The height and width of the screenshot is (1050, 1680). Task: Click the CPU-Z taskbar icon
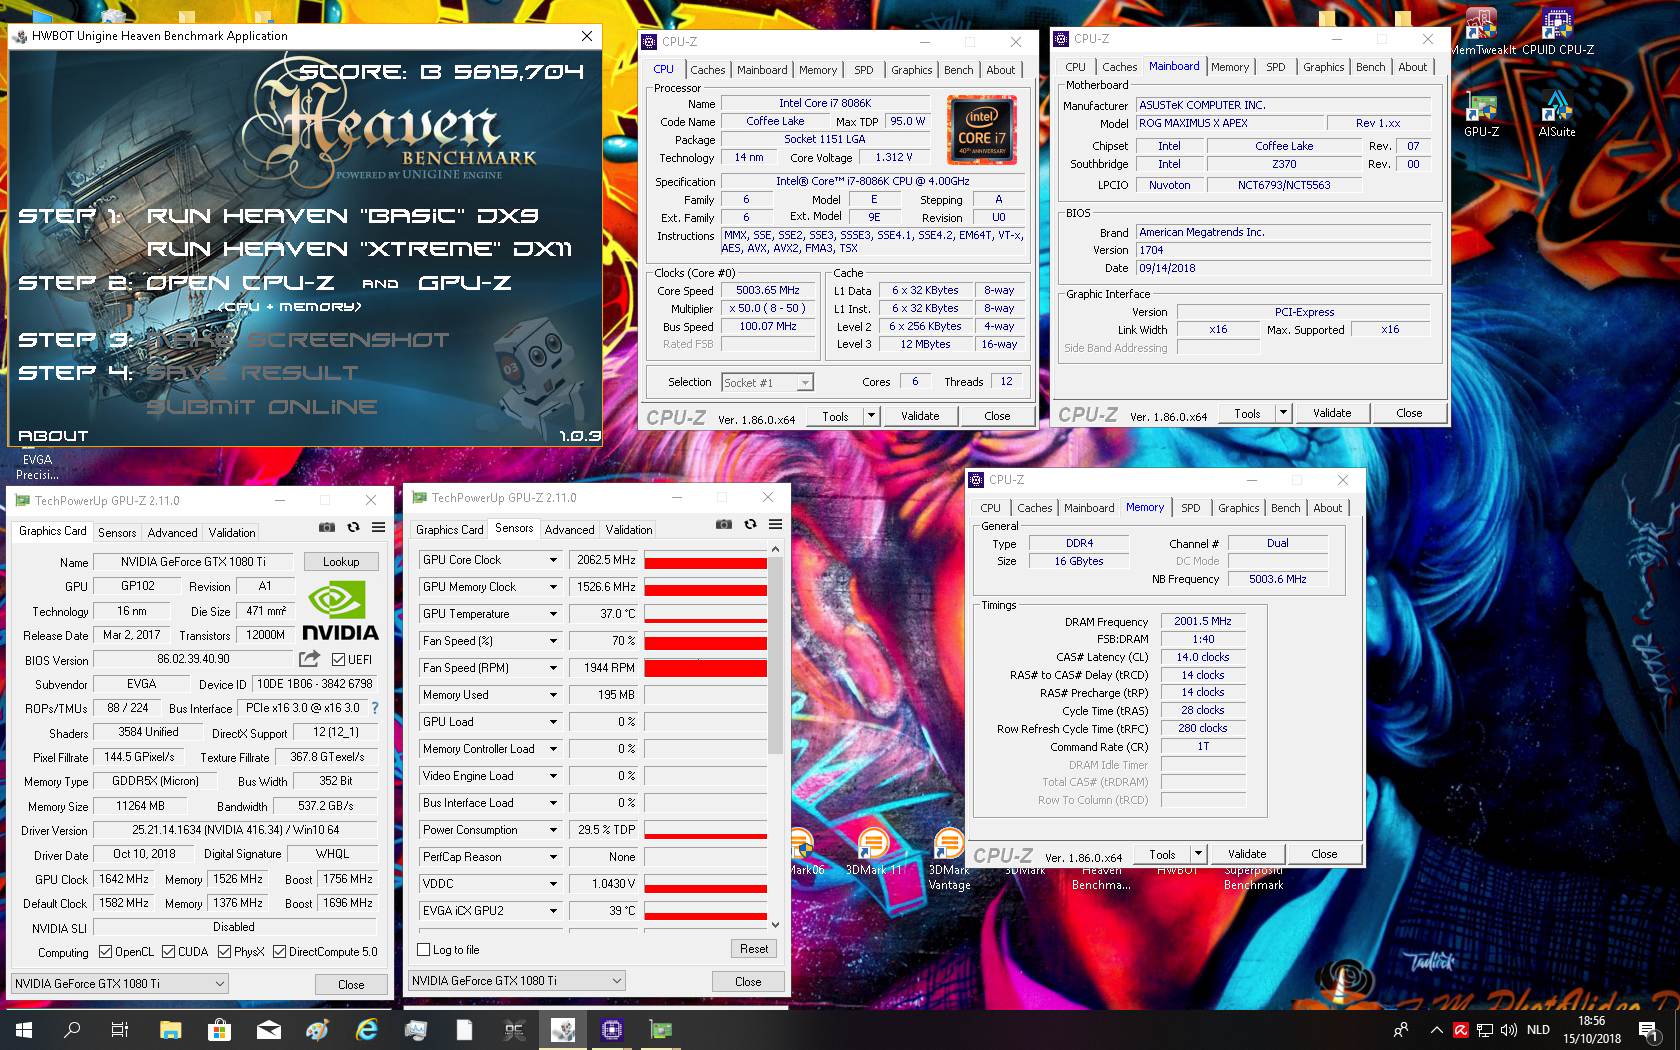pyautogui.click(x=612, y=1029)
